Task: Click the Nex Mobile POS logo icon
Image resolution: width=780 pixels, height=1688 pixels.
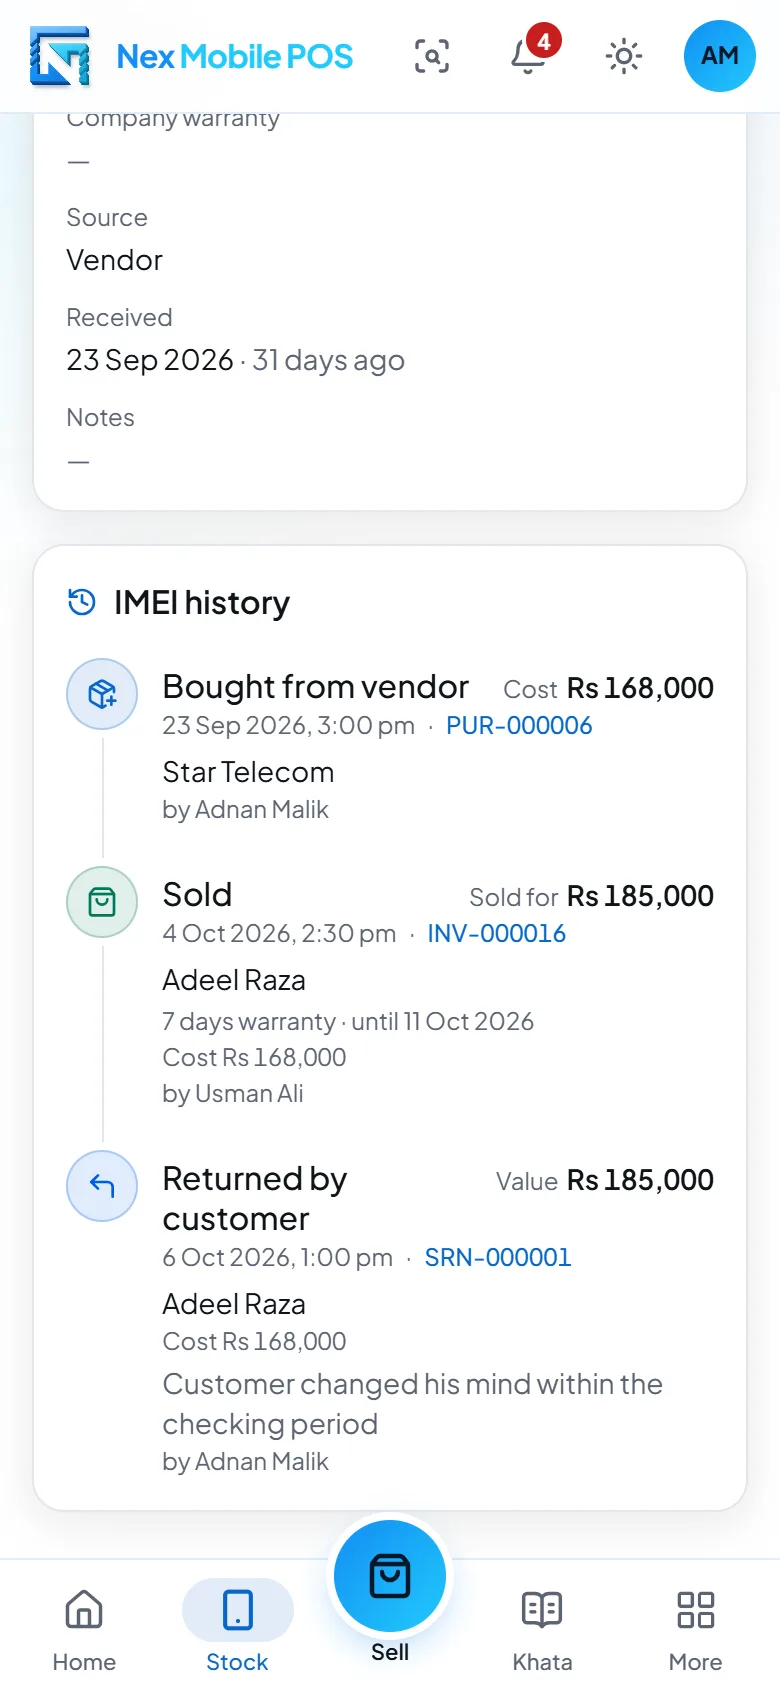Action: point(60,56)
